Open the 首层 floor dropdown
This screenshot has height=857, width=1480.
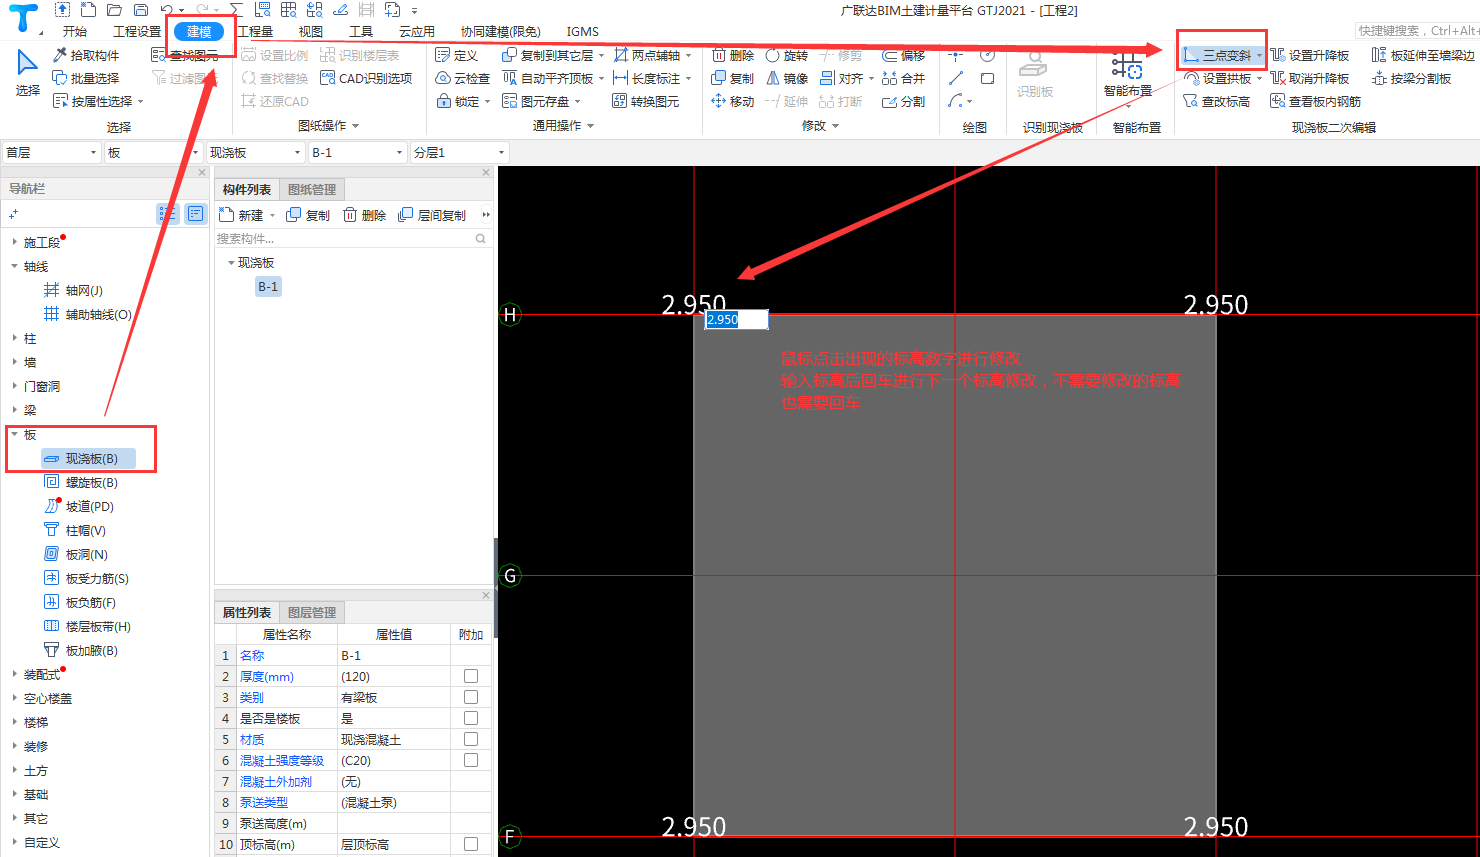pyautogui.click(x=51, y=152)
